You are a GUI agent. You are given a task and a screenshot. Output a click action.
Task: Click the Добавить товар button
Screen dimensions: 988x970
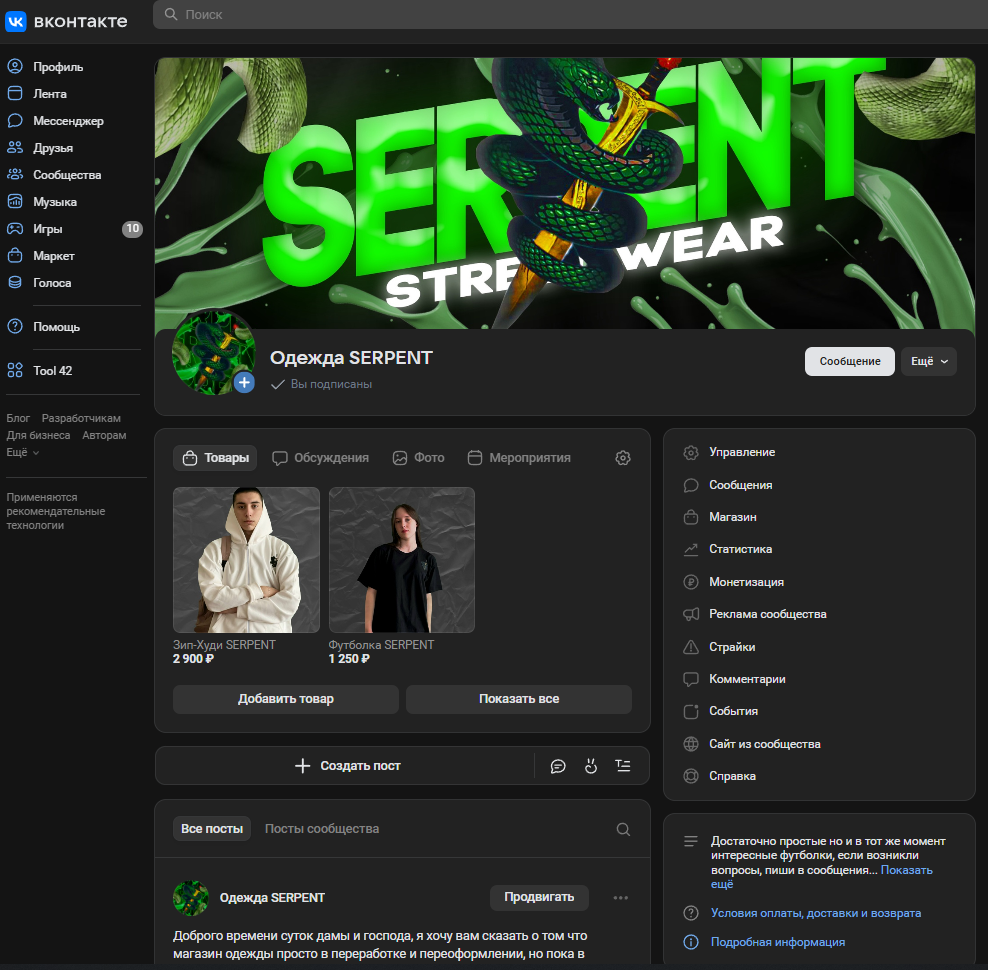pyautogui.click(x=285, y=699)
